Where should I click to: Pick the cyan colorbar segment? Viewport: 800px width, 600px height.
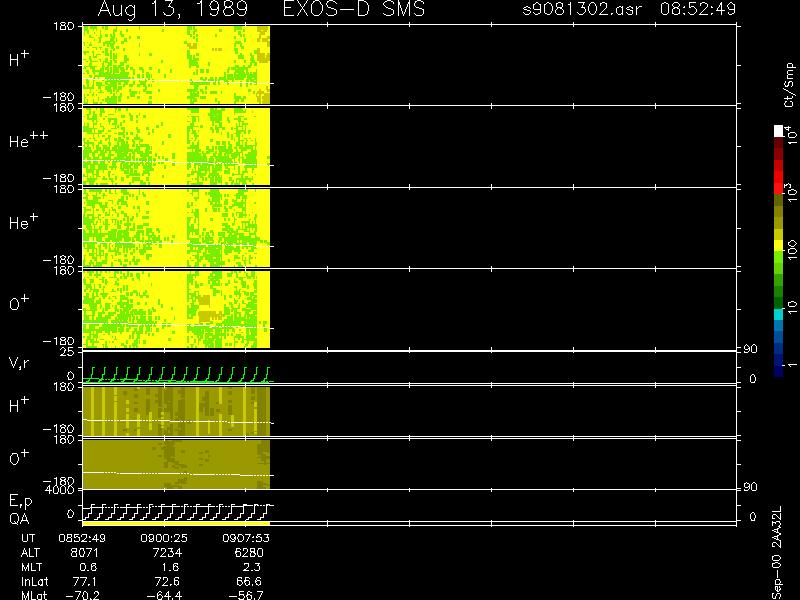[778, 314]
